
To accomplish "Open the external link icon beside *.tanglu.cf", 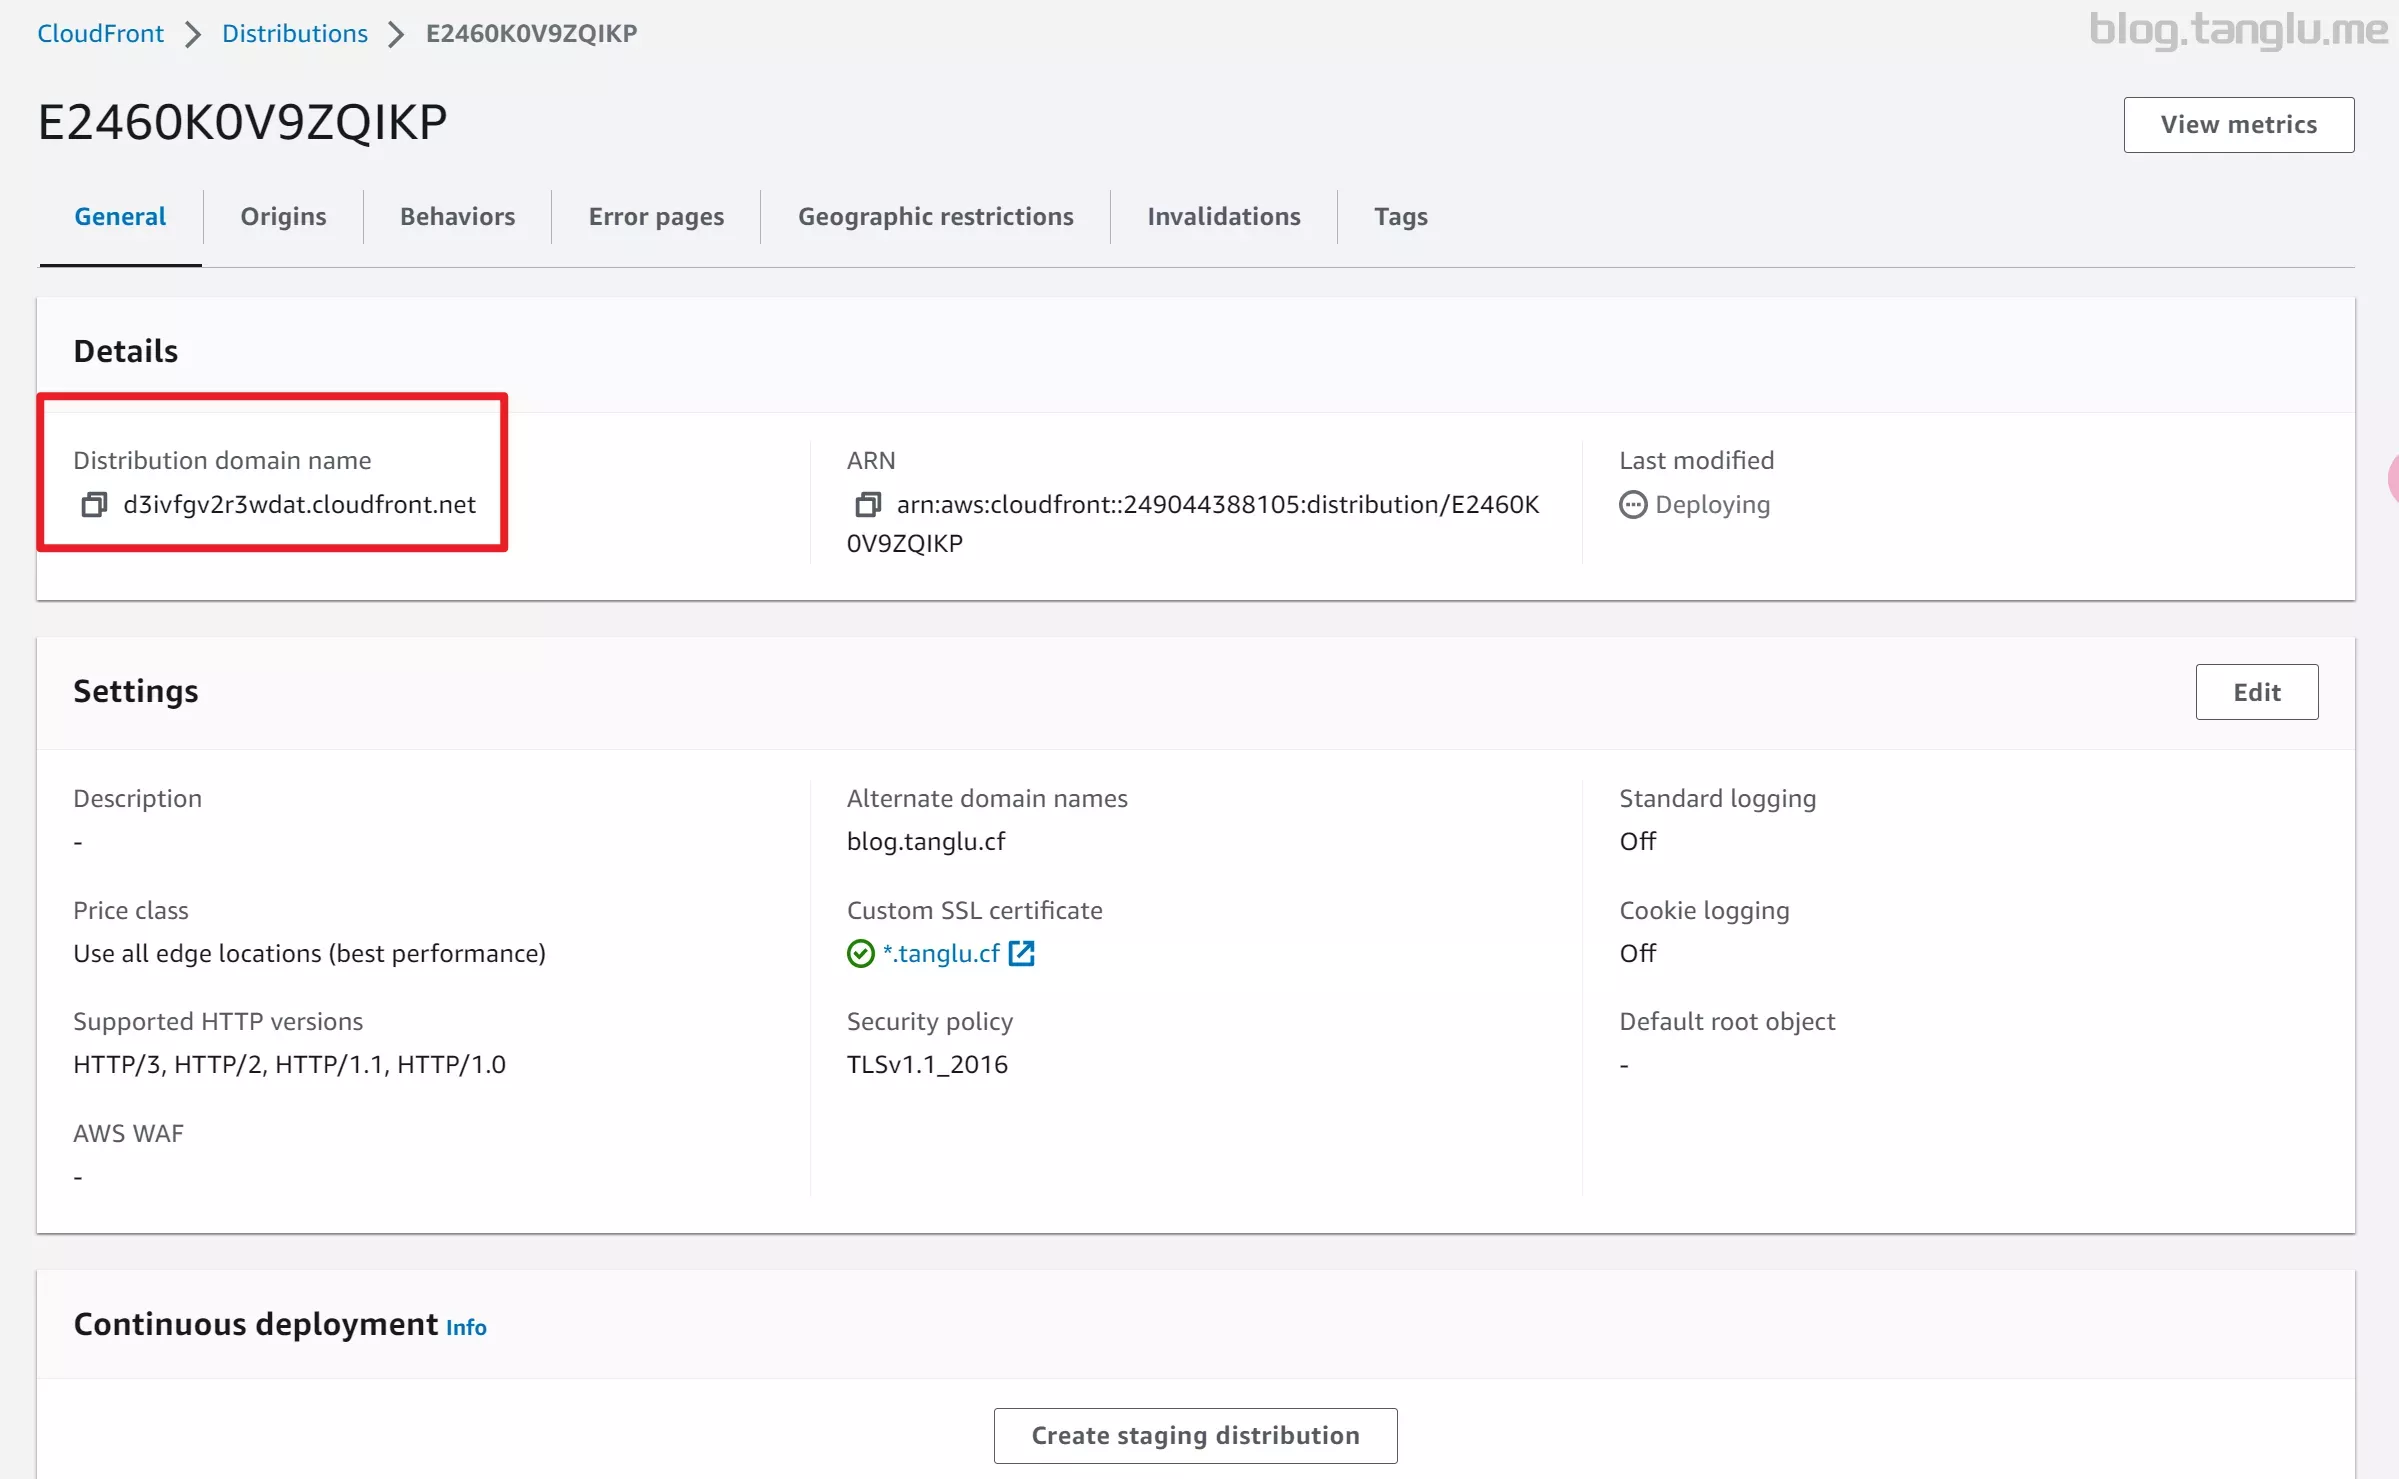I will click(1021, 953).
